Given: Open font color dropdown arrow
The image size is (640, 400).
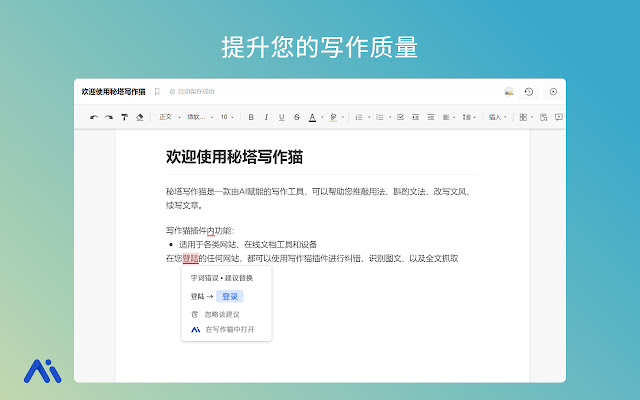Looking at the screenshot, I should coord(322,118).
